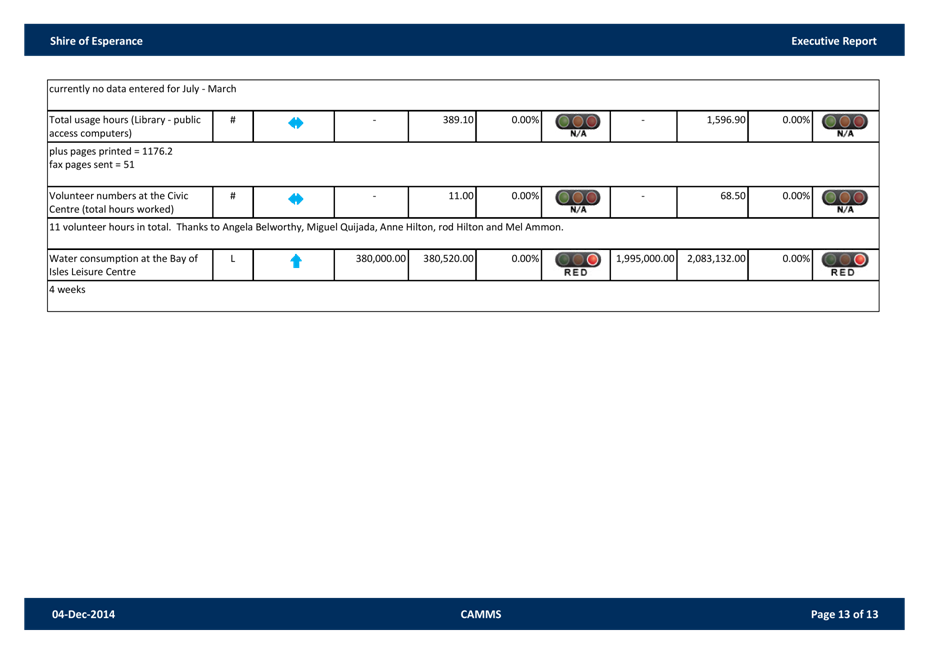Click the blue up arrow for Water consumption

pos(295,262)
